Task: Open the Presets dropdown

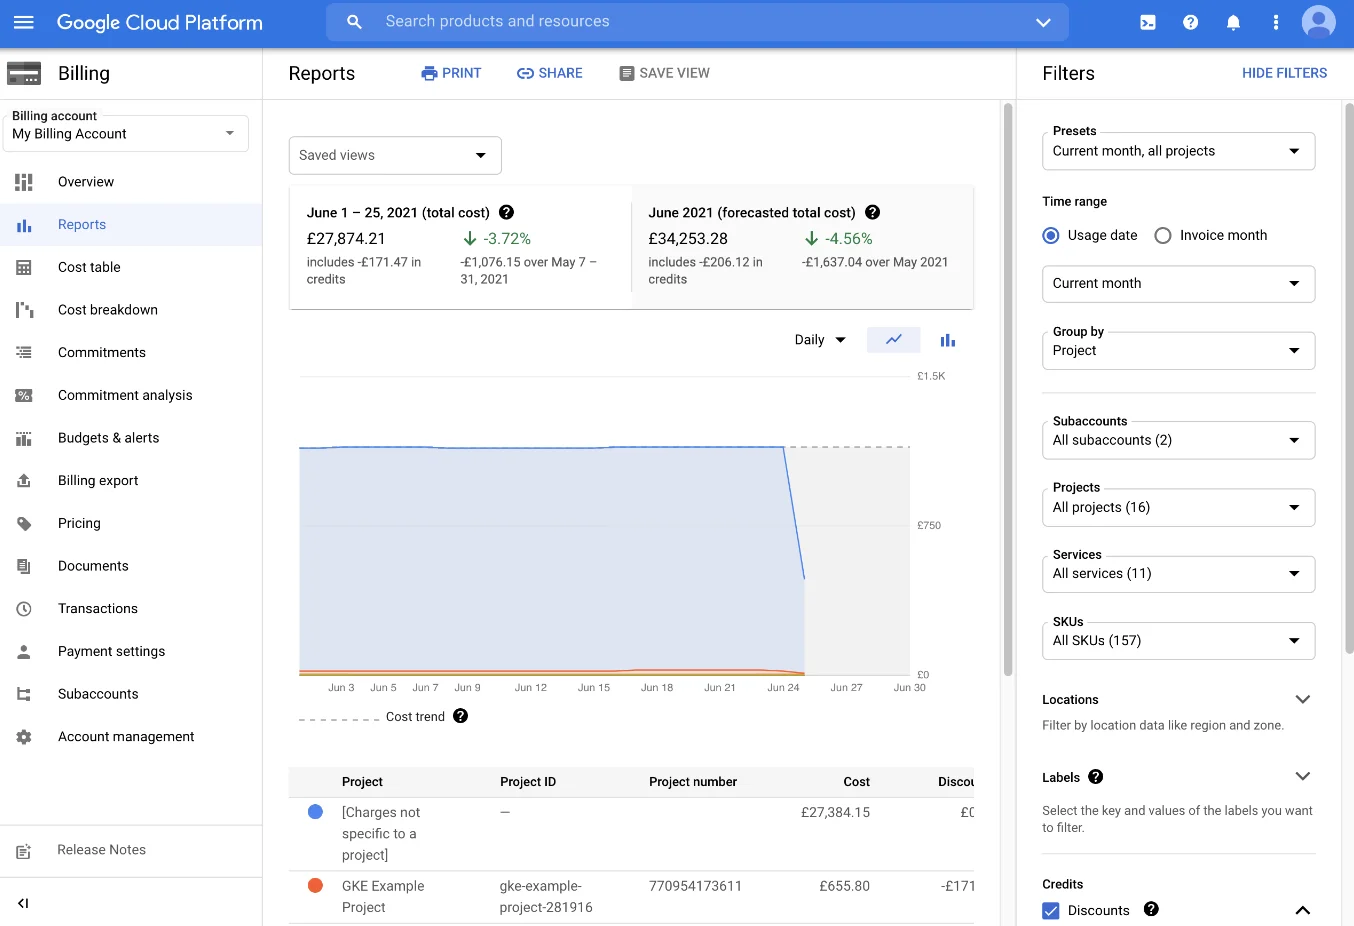Action: tap(1178, 151)
